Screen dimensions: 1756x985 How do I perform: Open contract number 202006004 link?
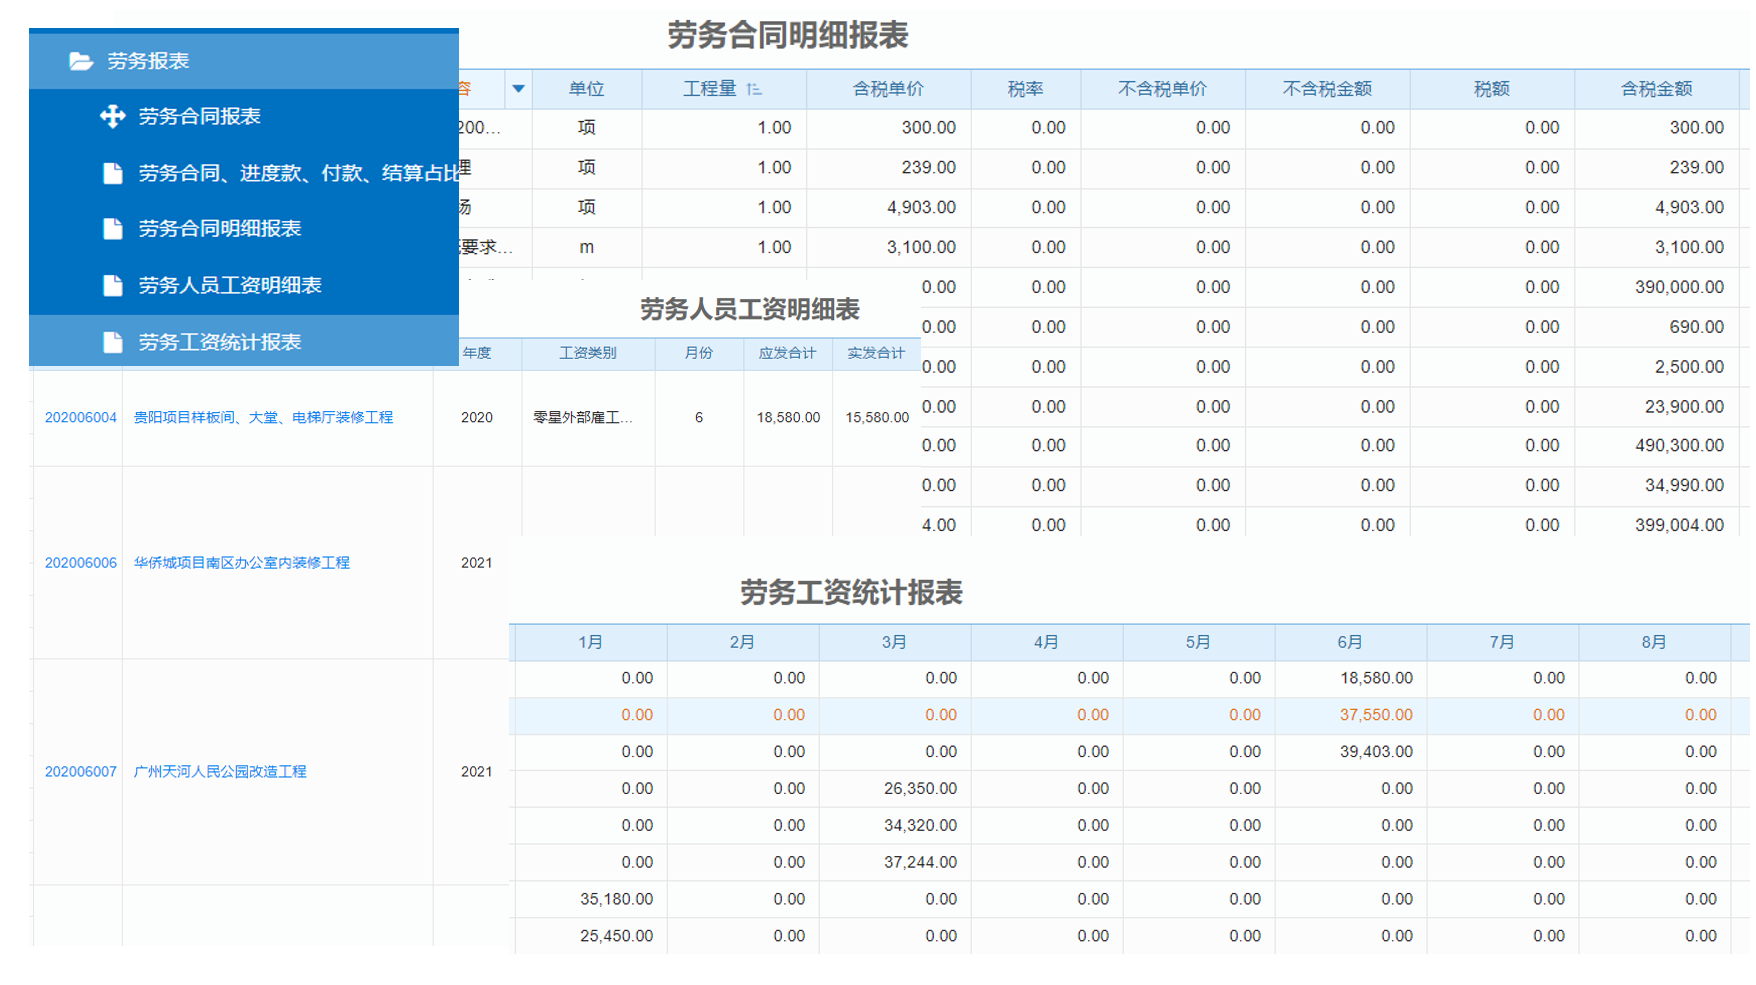(x=80, y=418)
